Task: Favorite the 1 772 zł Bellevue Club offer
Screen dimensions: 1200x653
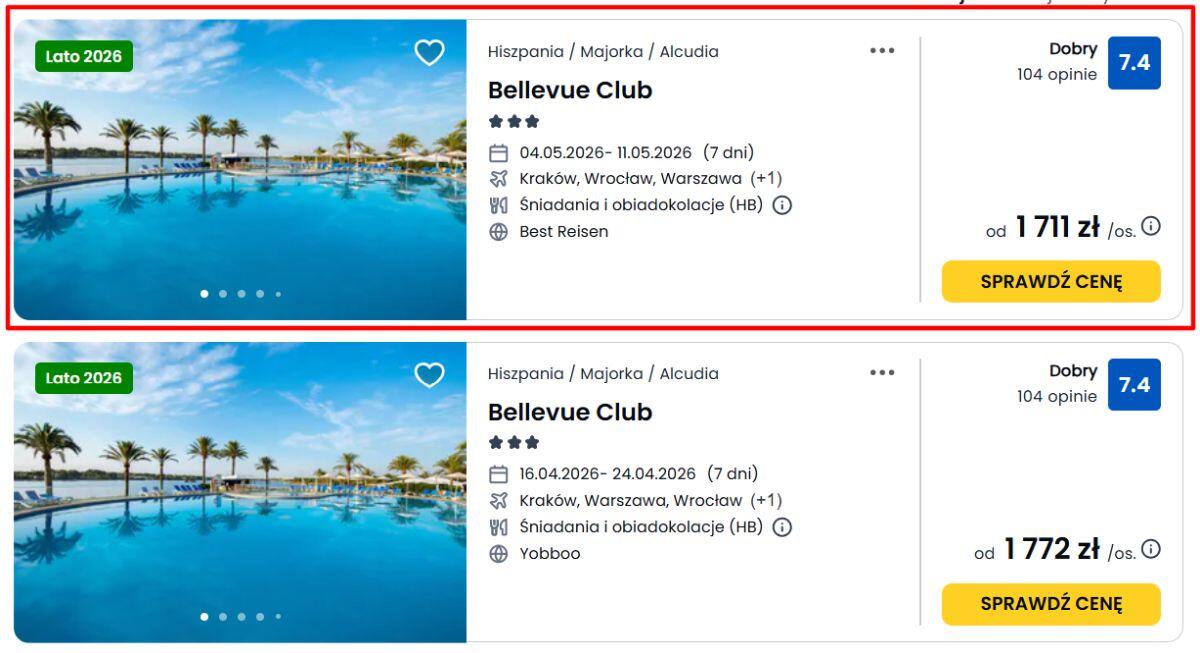Action: pyautogui.click(x=429, y=375)
